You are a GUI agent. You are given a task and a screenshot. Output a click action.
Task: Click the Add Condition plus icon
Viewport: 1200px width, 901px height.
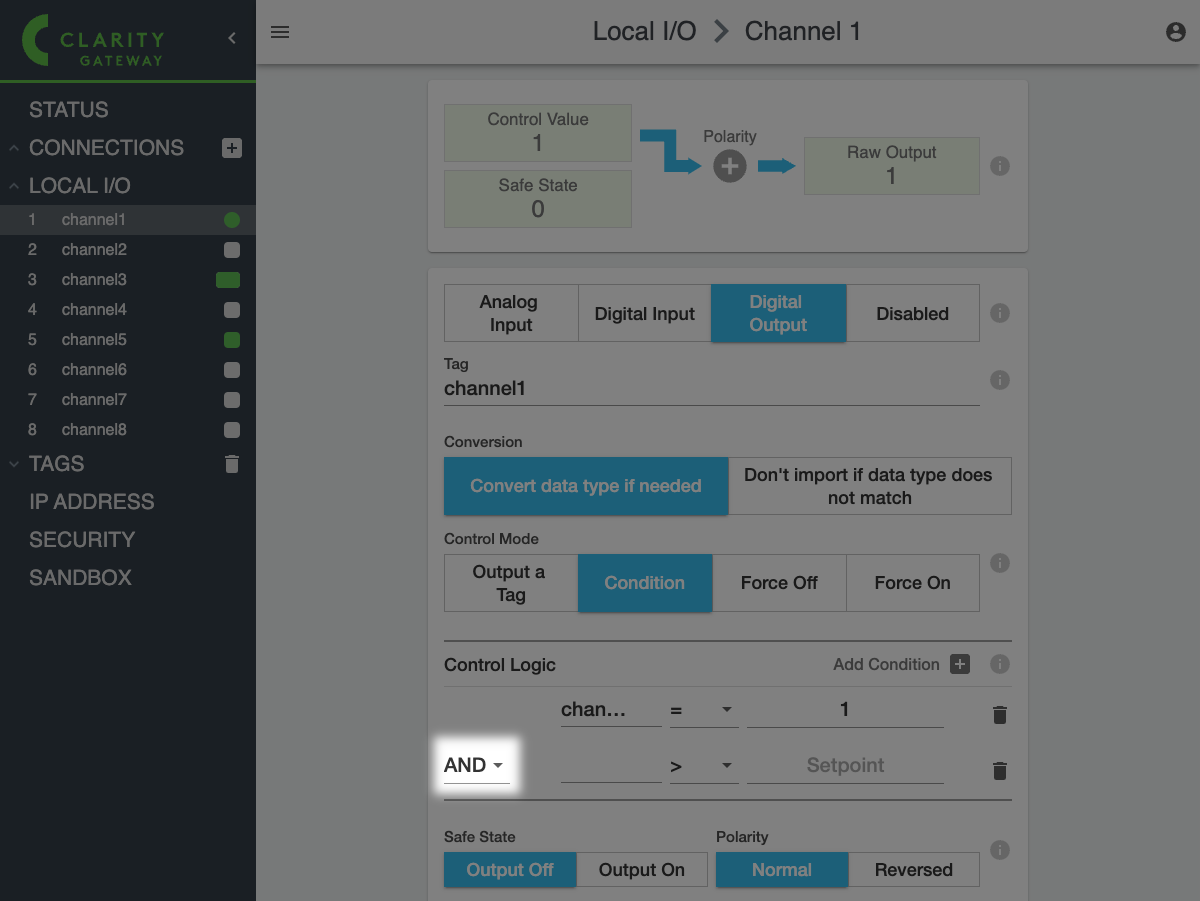click(x=960, y=664)
